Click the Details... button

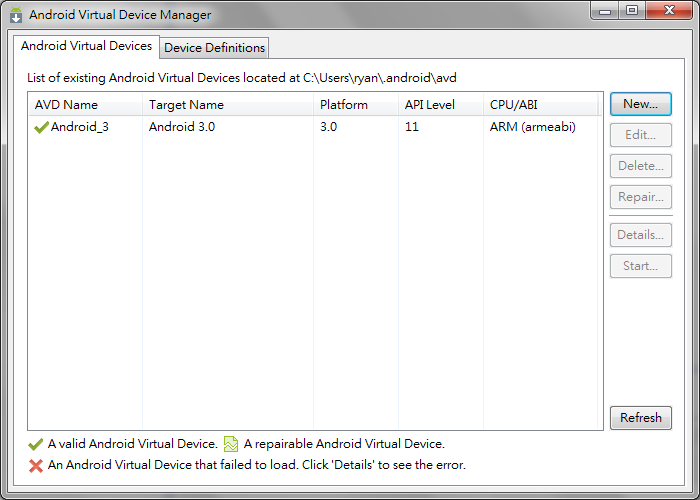click(x=641, y=235)
